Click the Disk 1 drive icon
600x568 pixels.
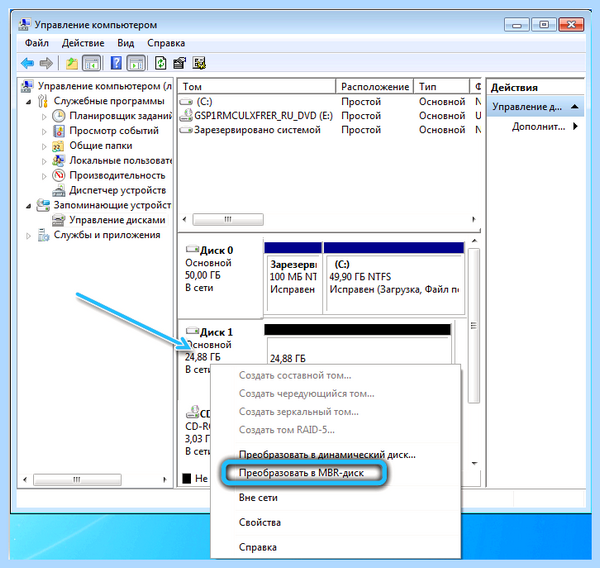coord(192,331)
